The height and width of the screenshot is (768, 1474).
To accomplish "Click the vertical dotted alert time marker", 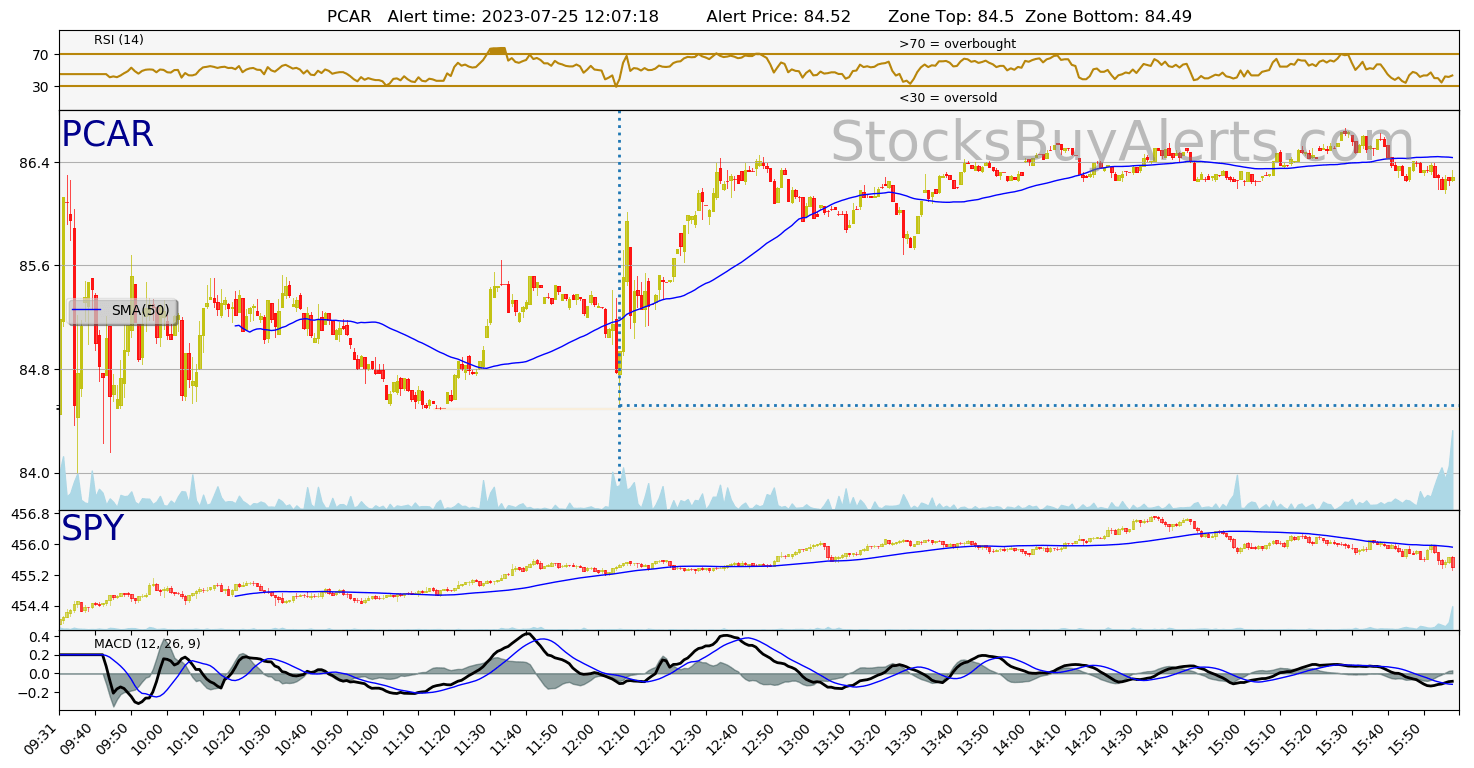I will [619, 296].
